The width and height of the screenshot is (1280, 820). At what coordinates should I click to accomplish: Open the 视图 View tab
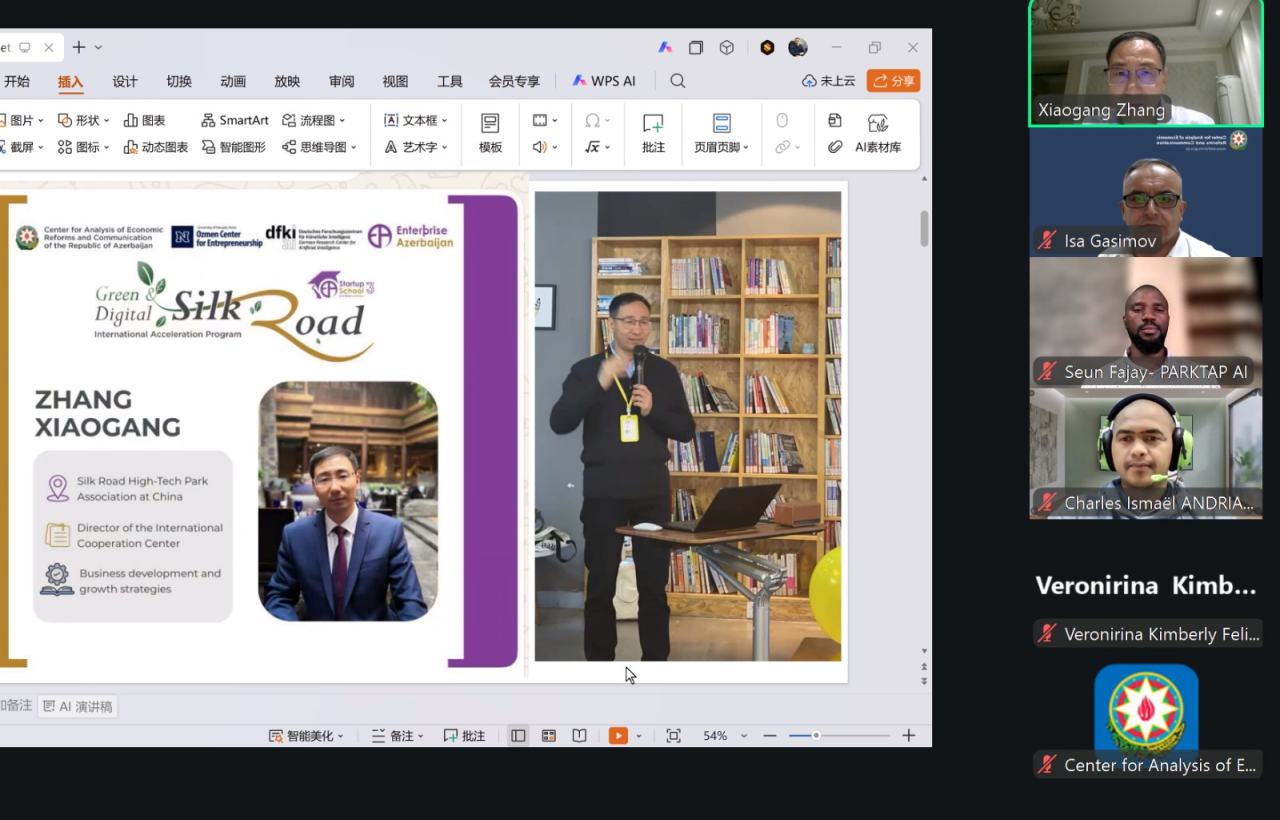click(x=395, y=81)
